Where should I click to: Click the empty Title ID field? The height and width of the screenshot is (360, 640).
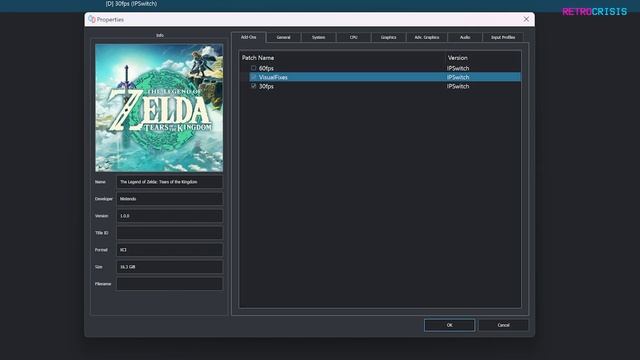[x=170, y=233]
